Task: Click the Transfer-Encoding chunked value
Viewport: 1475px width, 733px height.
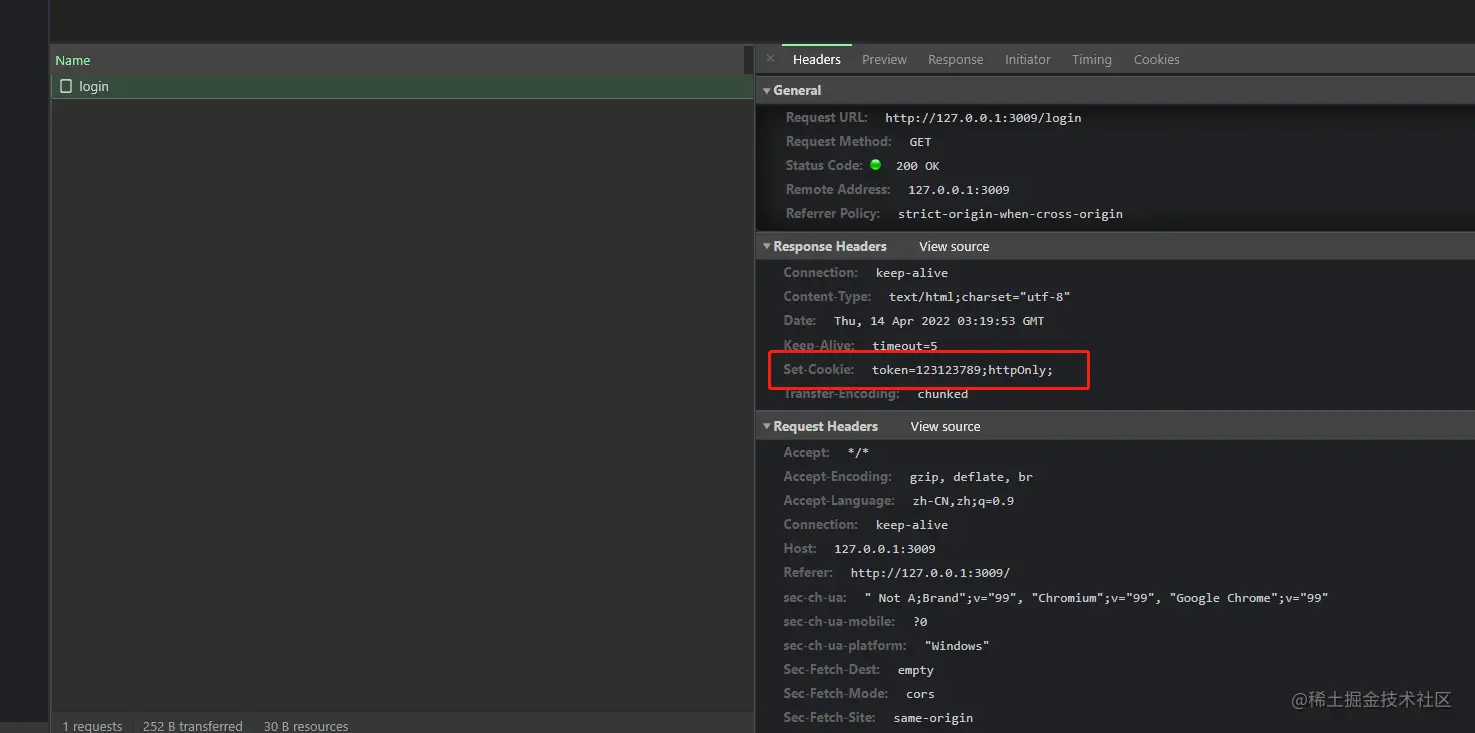Action: 943,394
